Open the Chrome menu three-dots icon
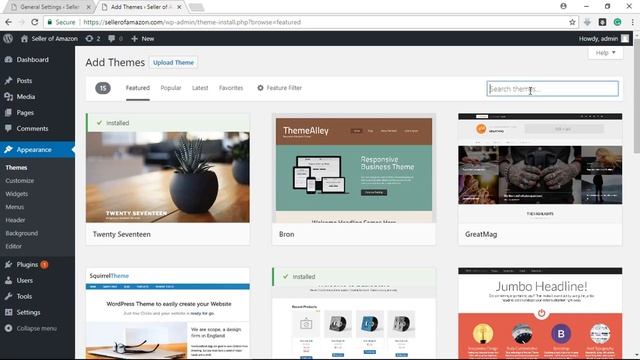 point(633,22)
